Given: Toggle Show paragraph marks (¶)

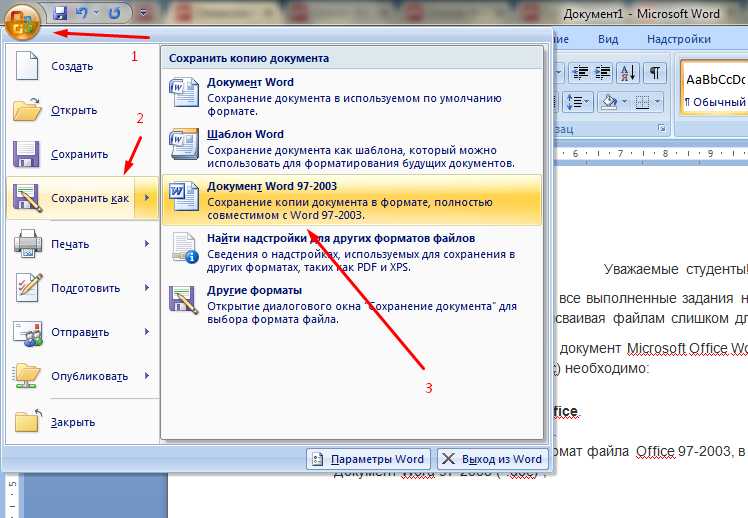Looking at the screenshot, I should tap(654, 73).
